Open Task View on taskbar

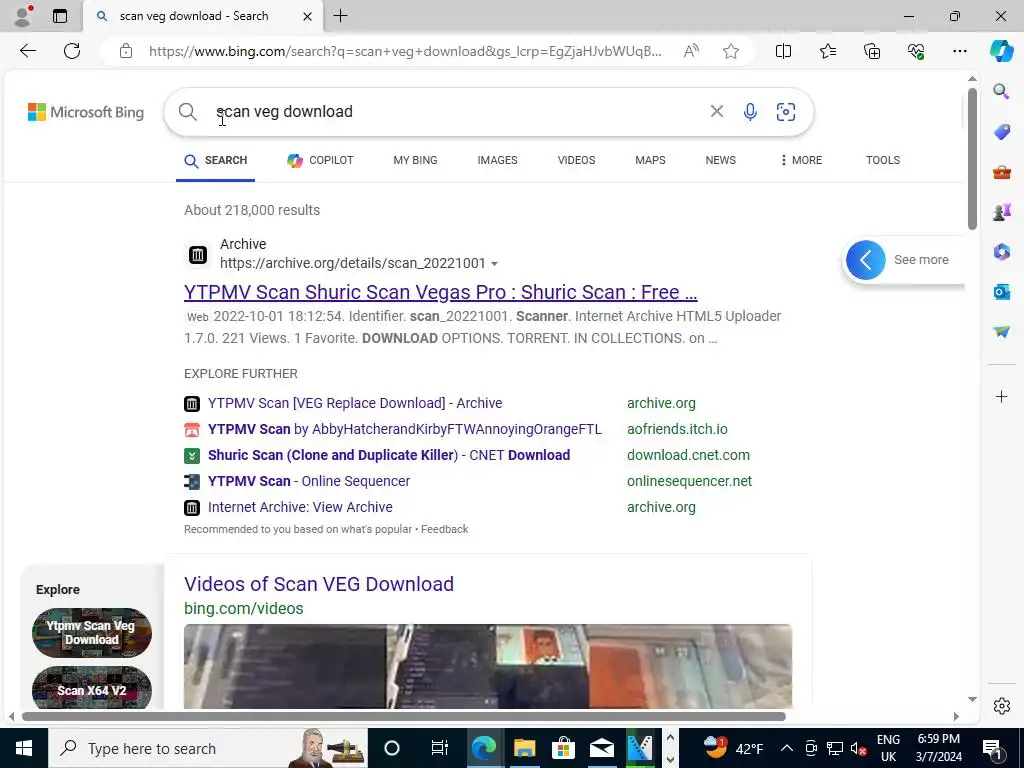click(440, 748)
